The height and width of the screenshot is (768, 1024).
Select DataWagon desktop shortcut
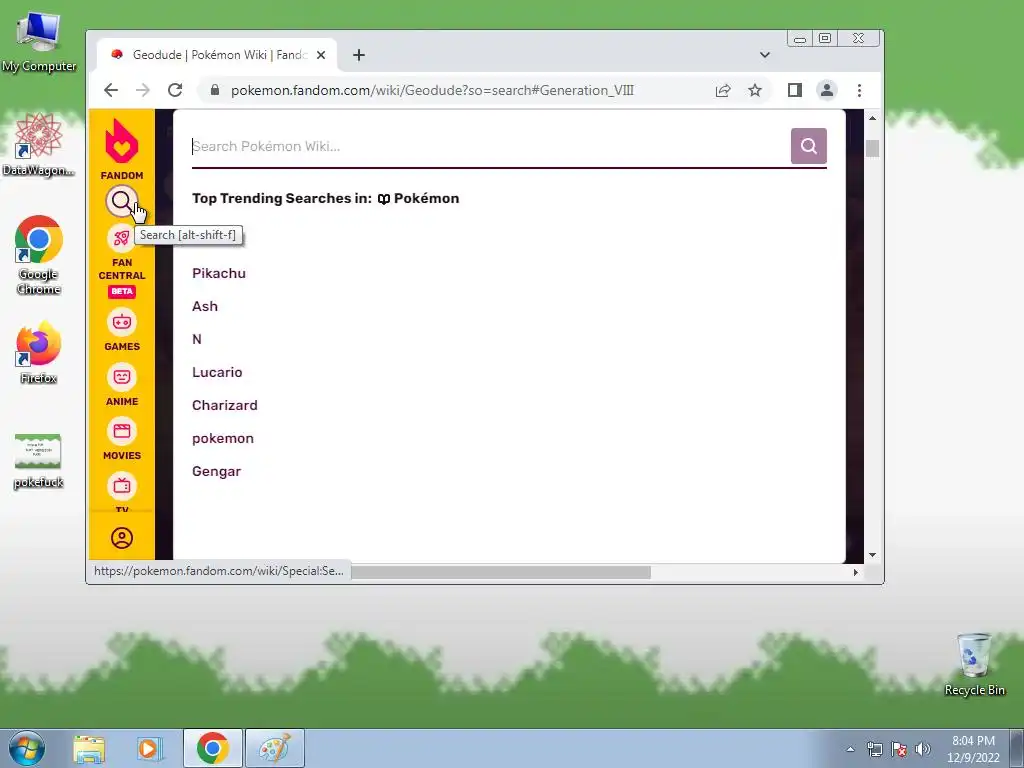(x=39, y=144)
